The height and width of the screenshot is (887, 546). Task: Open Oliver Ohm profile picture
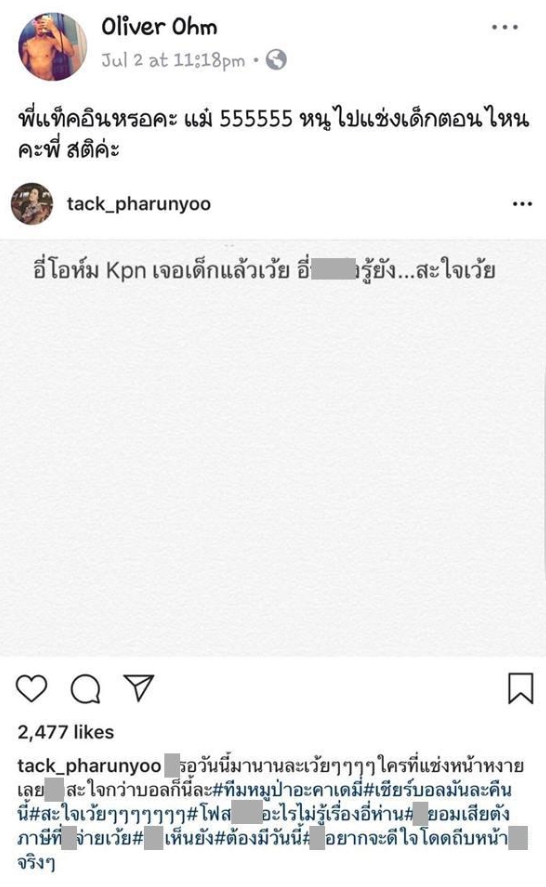53,46
